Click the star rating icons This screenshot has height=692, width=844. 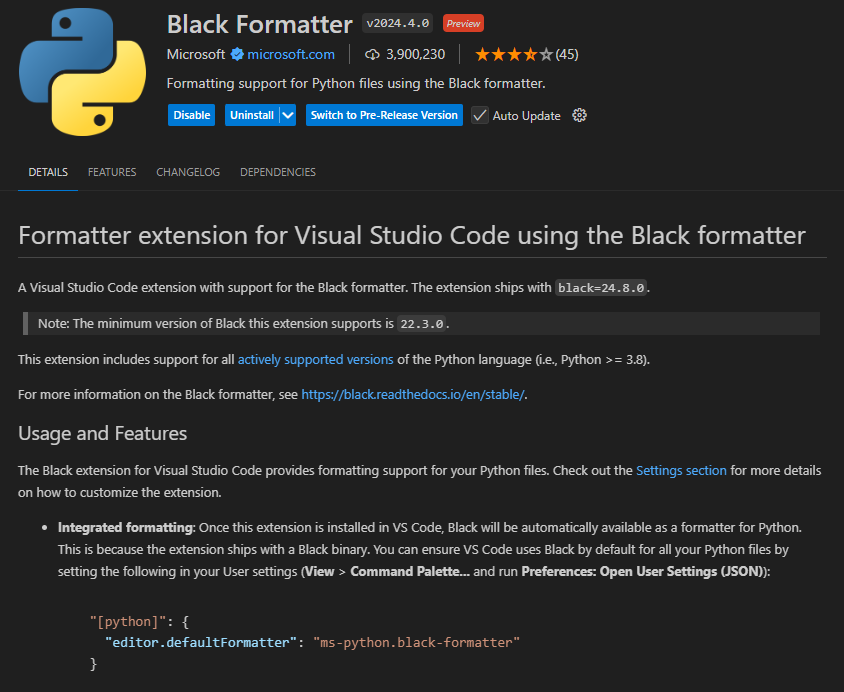tap(514, 54)
